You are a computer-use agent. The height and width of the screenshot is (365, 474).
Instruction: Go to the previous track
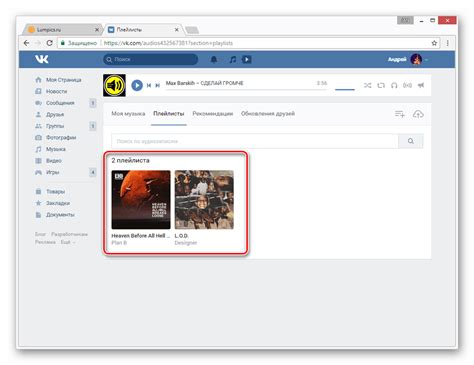[x=149, y=85]
